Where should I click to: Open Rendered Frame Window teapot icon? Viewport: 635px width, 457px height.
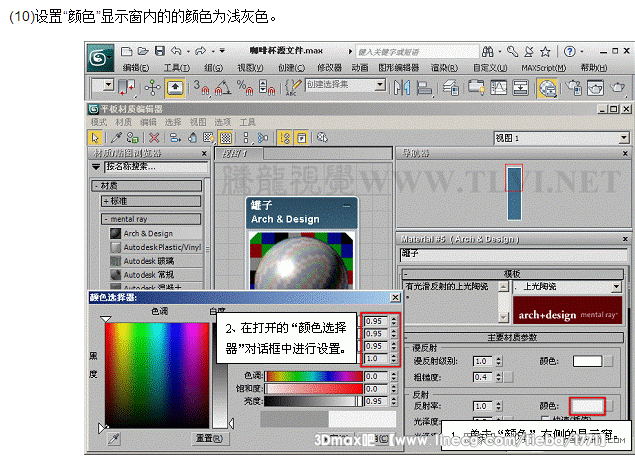click(596, 88)
